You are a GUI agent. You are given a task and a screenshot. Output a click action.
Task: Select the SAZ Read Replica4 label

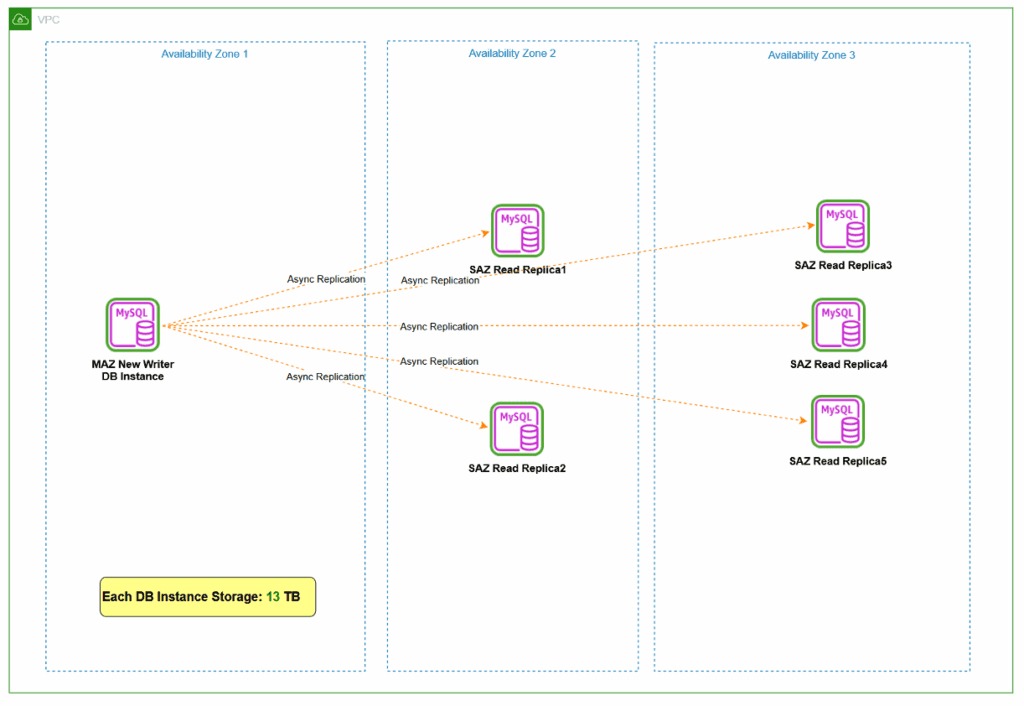(x=839, y=364)
